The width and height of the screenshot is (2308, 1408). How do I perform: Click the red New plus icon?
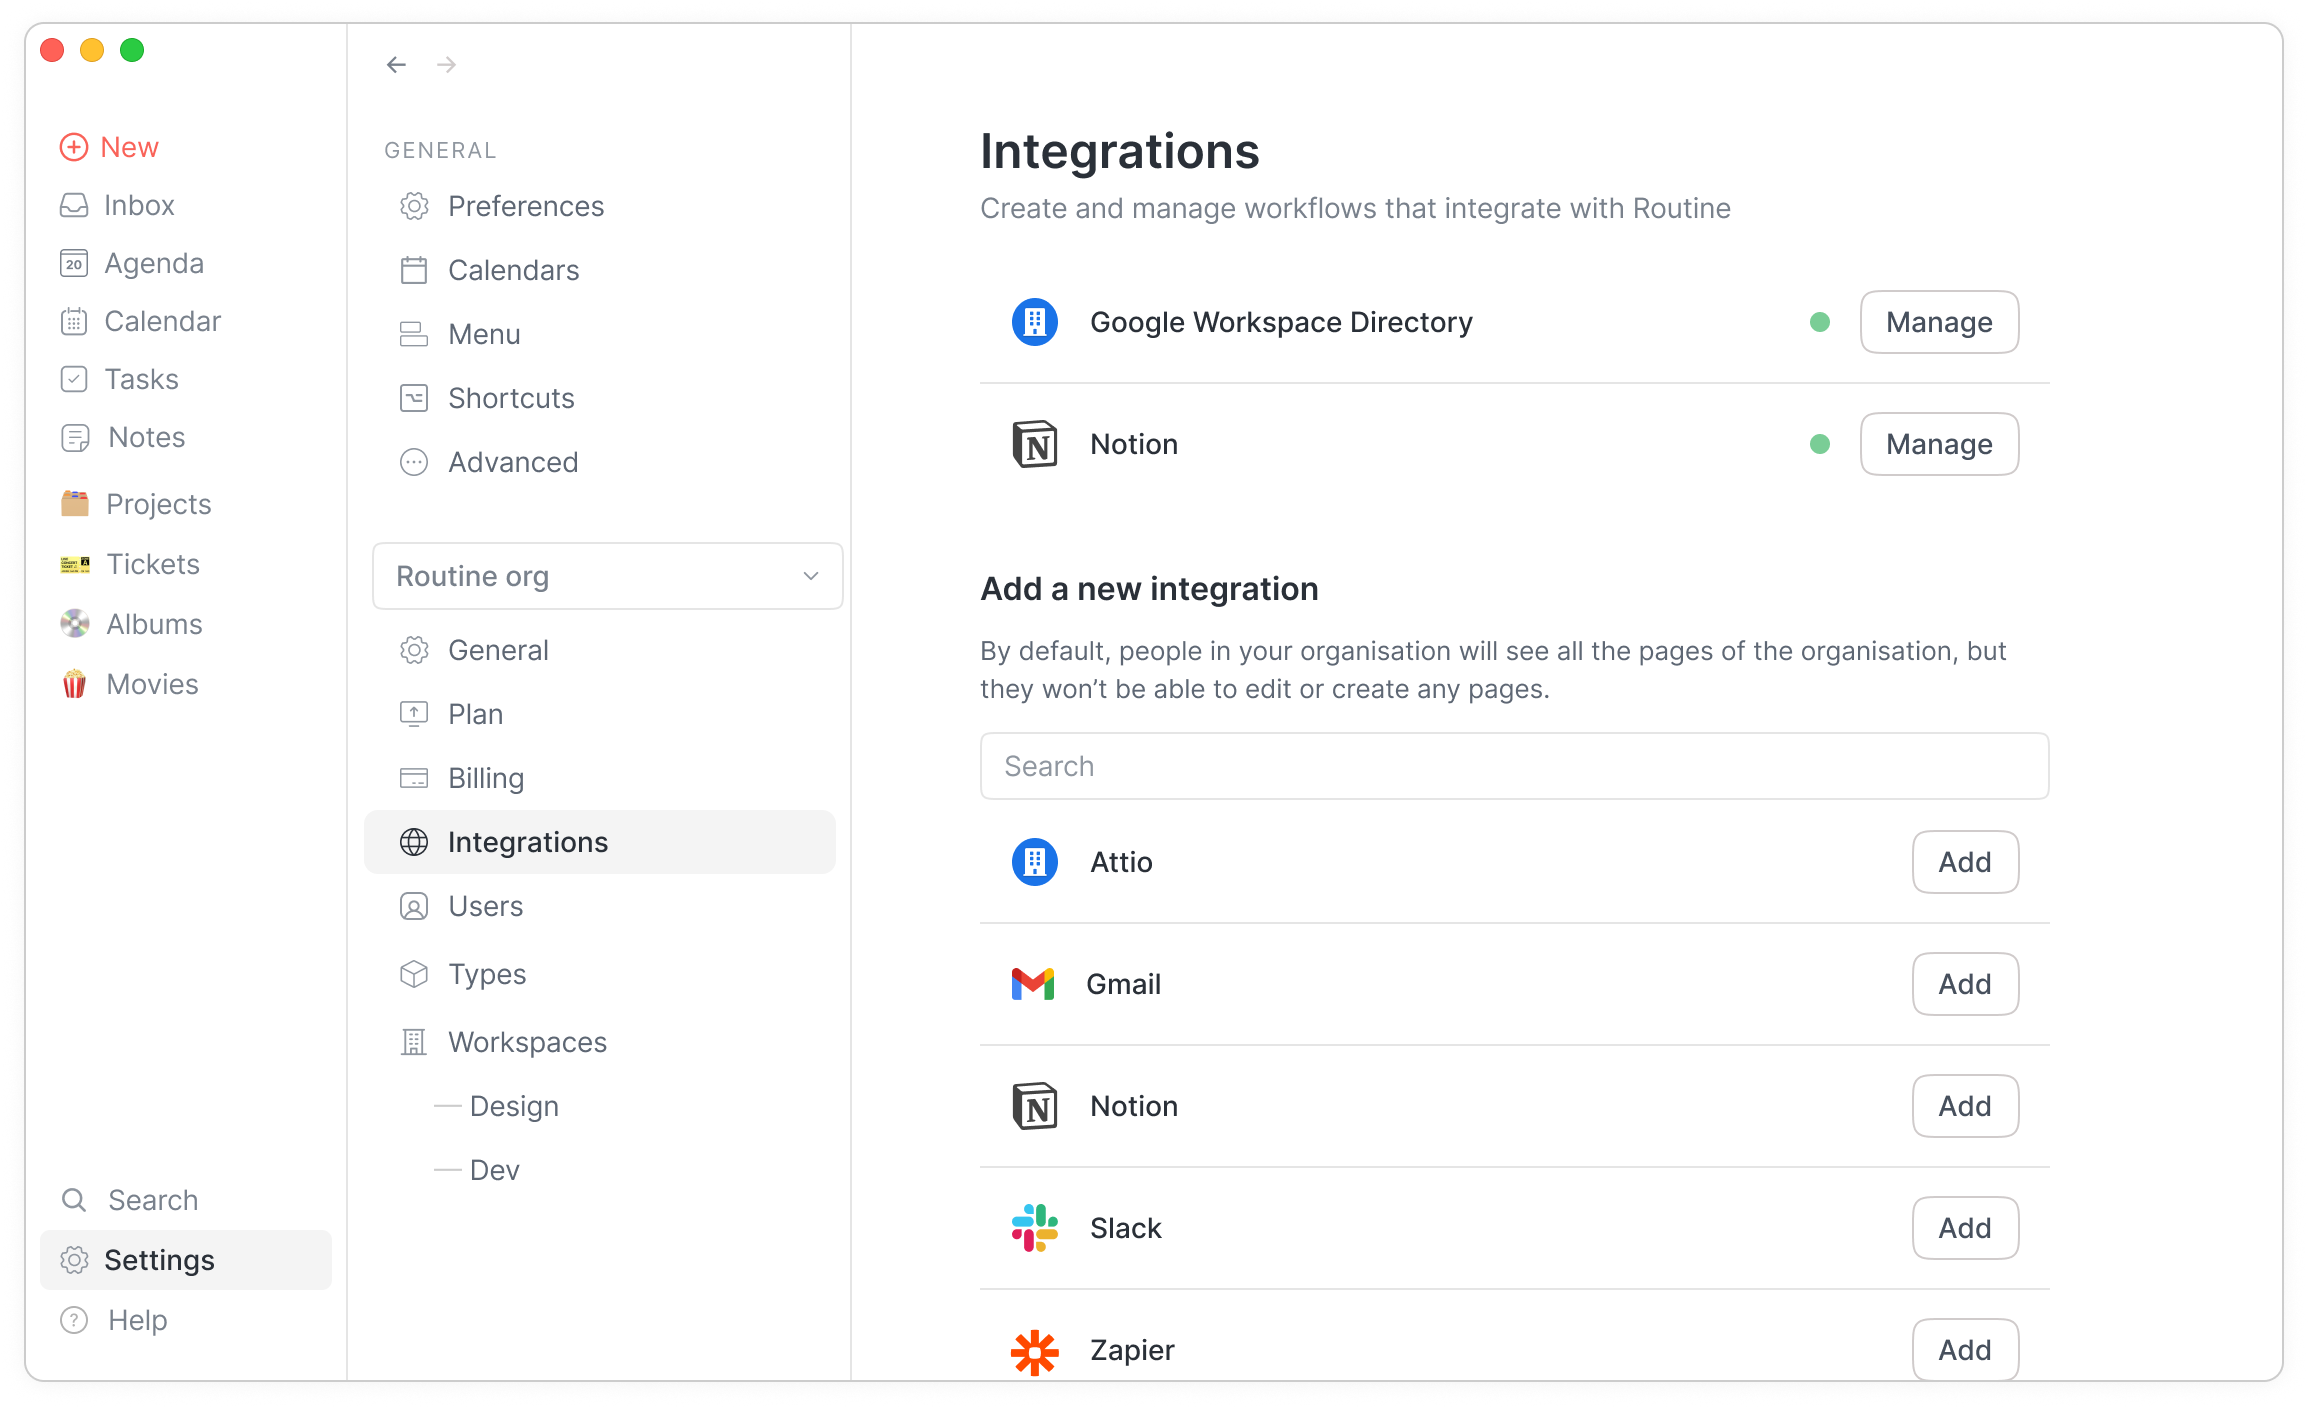coord(74,147)
